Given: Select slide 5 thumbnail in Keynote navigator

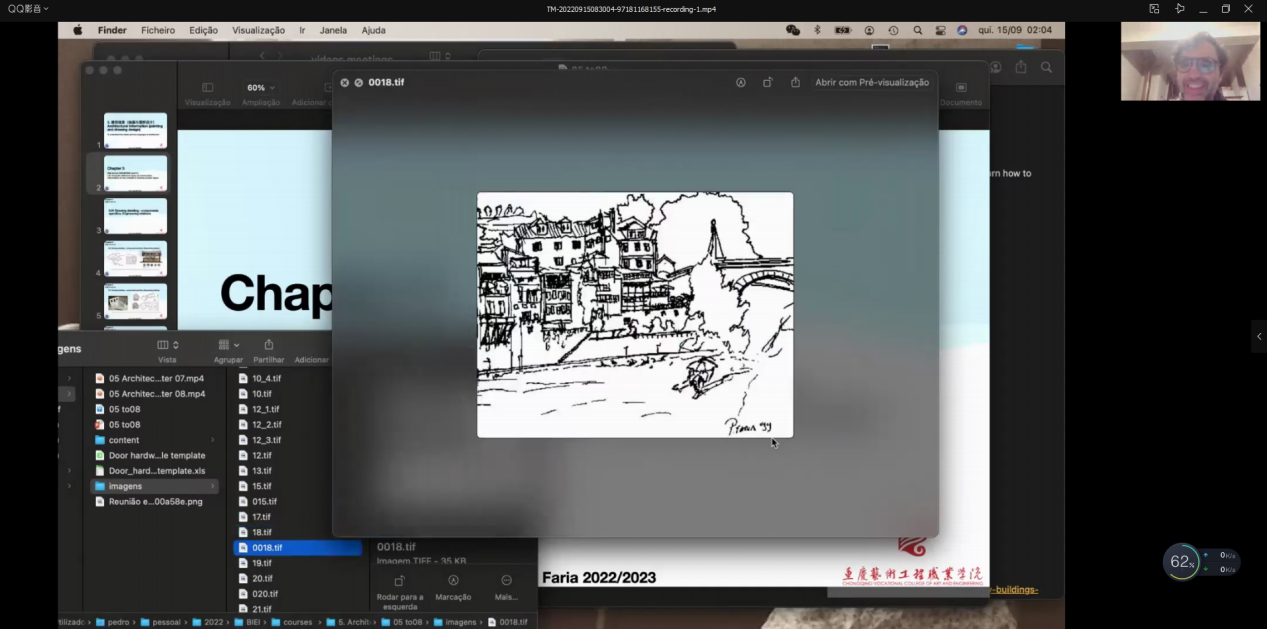Looking at the screenshot, I should pyautogui.click(x=135, y=301).
